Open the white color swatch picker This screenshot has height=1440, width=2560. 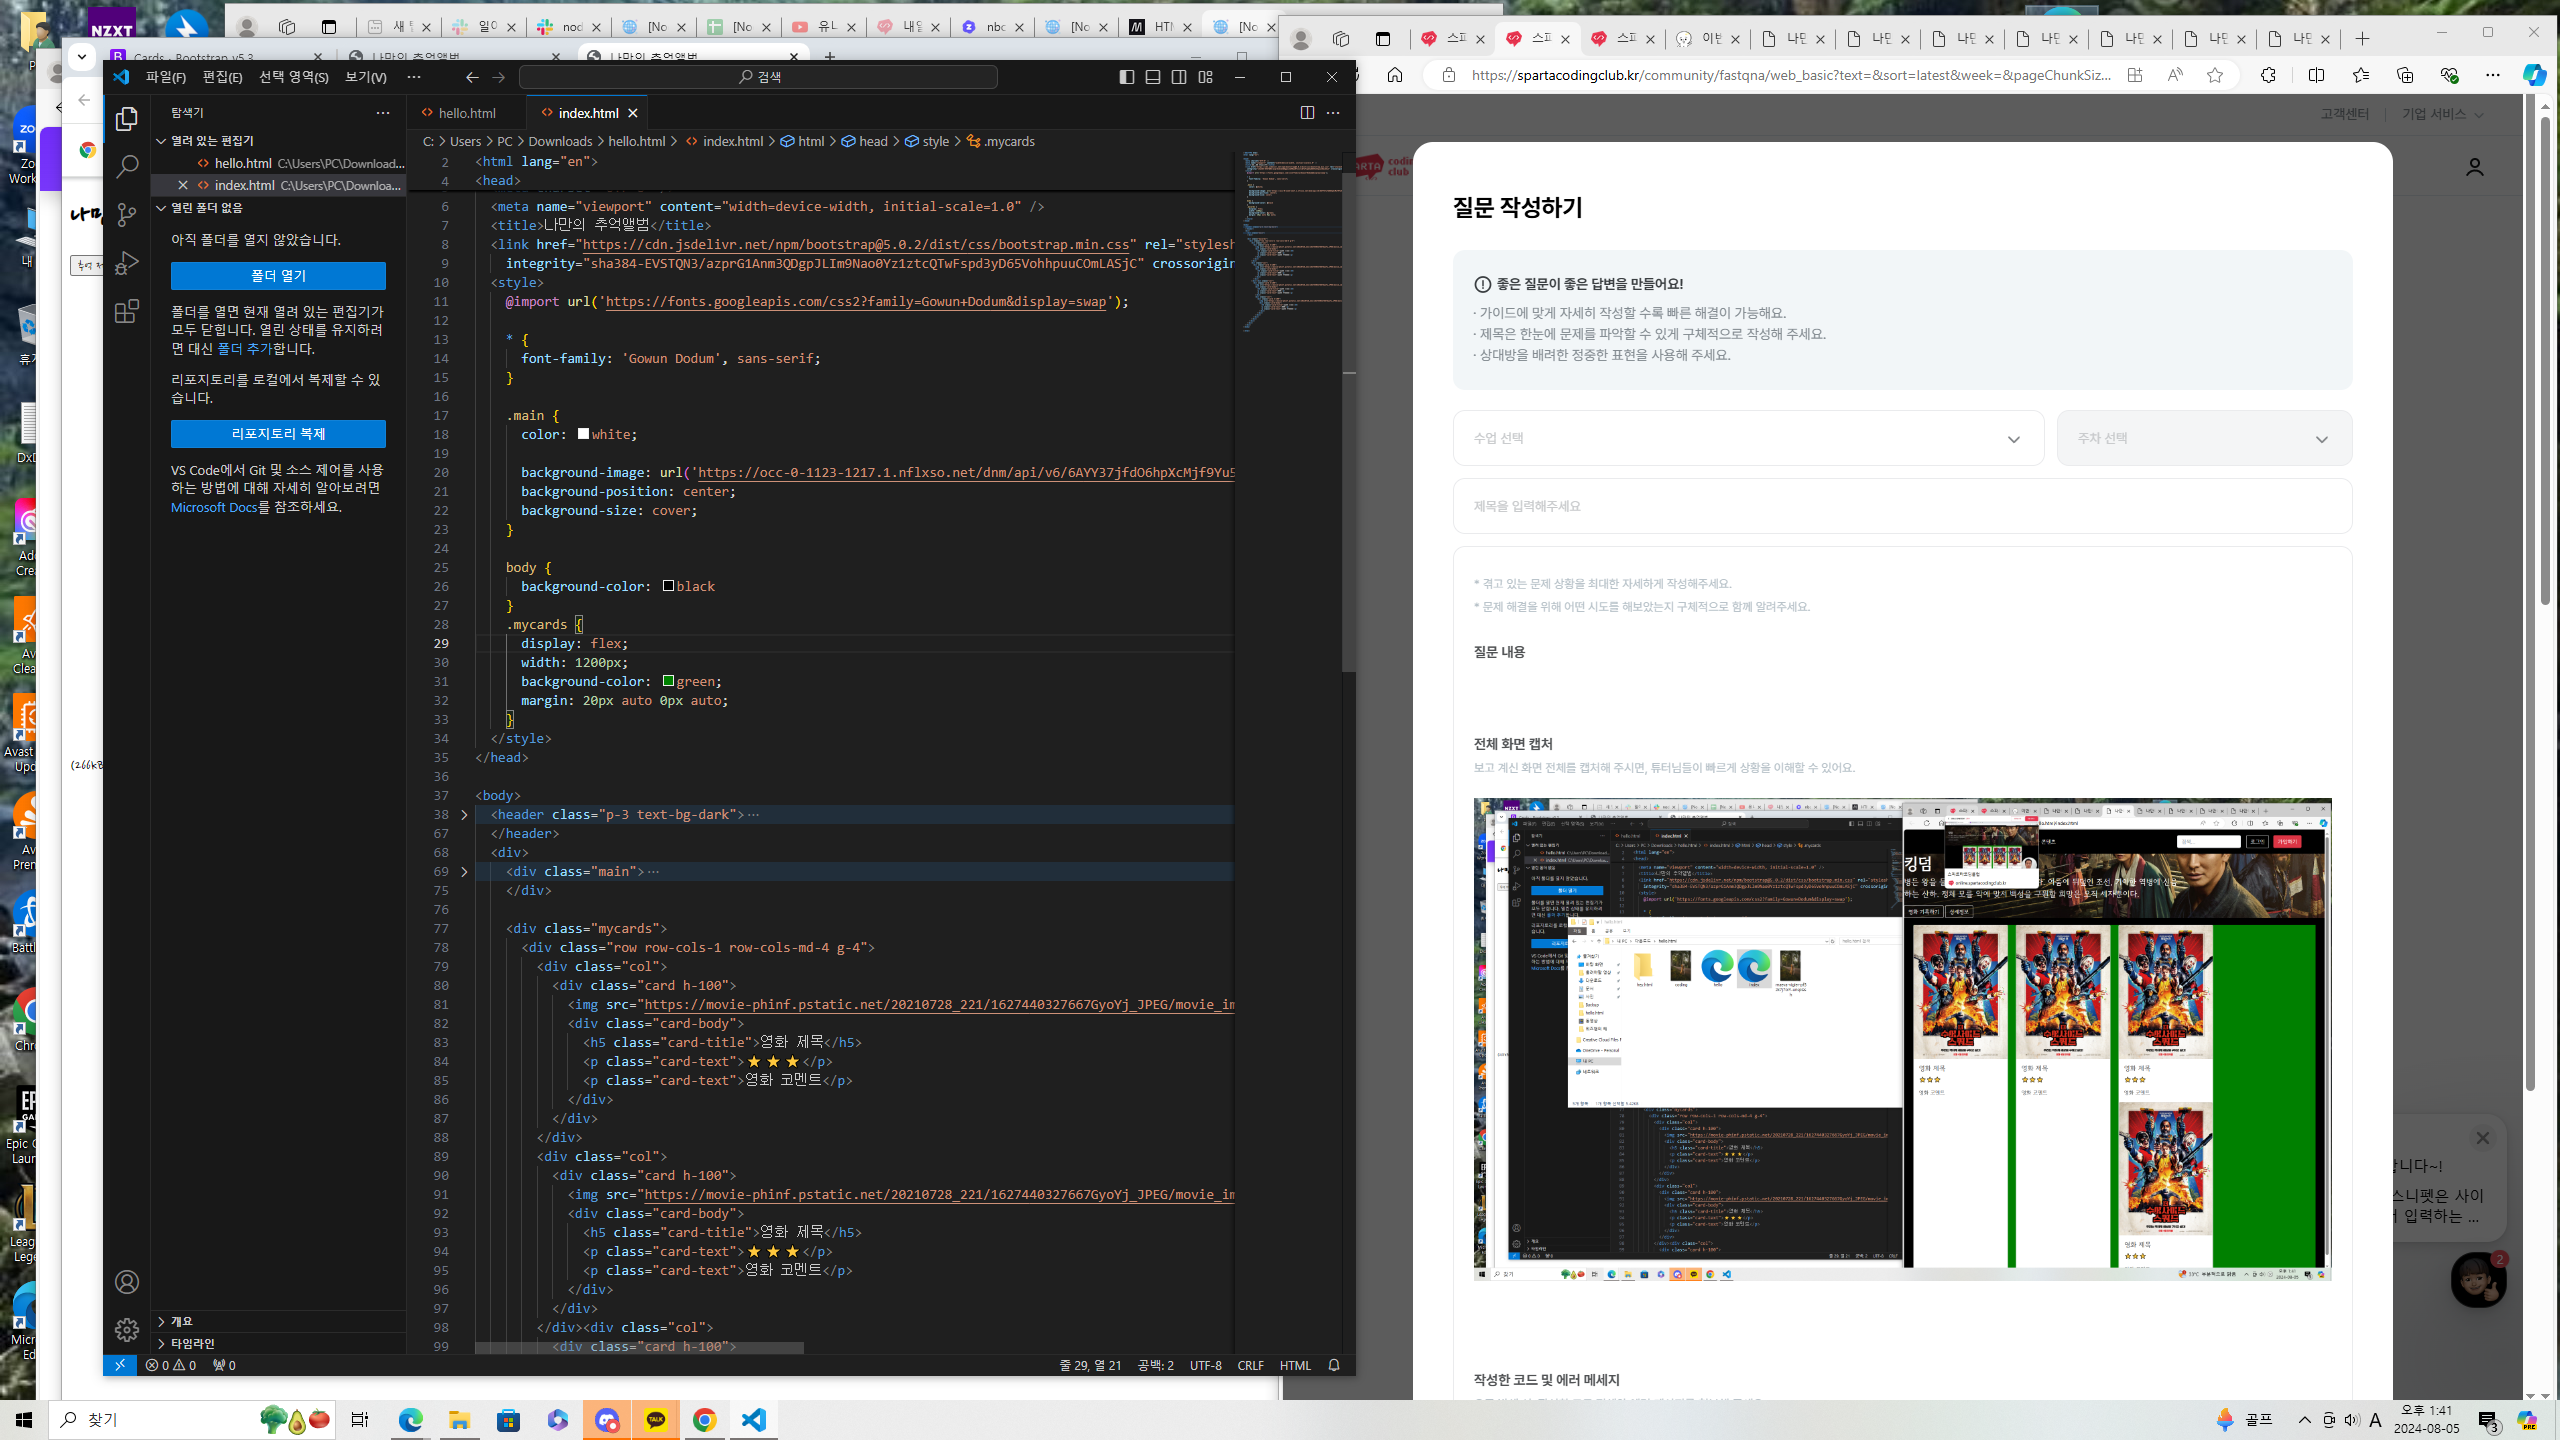pyautogui.click(x=583, y=434)
